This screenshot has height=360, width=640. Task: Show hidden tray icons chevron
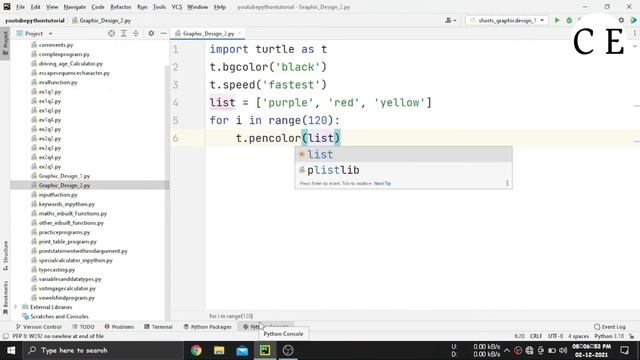(x=507, y=350)
